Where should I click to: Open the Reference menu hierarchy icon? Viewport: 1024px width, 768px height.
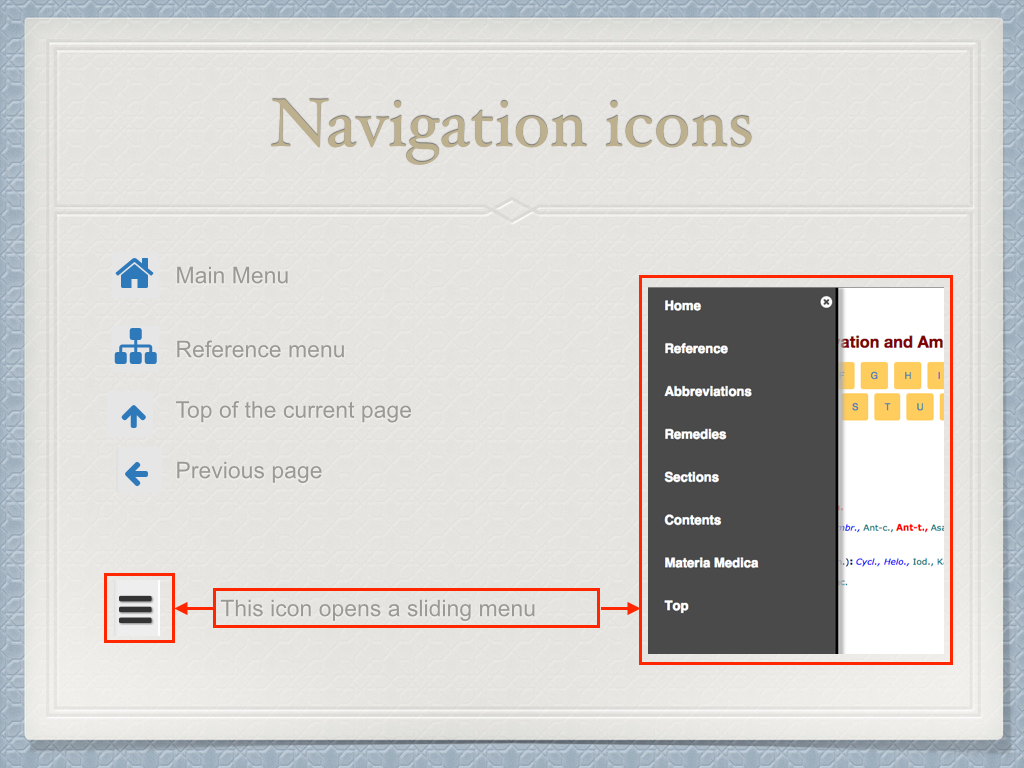[x=135, y=346]
